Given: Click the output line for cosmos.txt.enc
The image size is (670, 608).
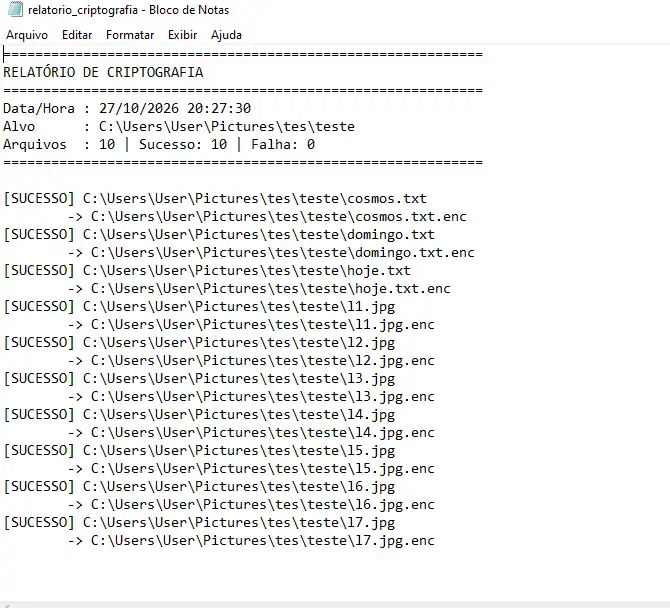Looking at the screenshot, I should (267, 217).
